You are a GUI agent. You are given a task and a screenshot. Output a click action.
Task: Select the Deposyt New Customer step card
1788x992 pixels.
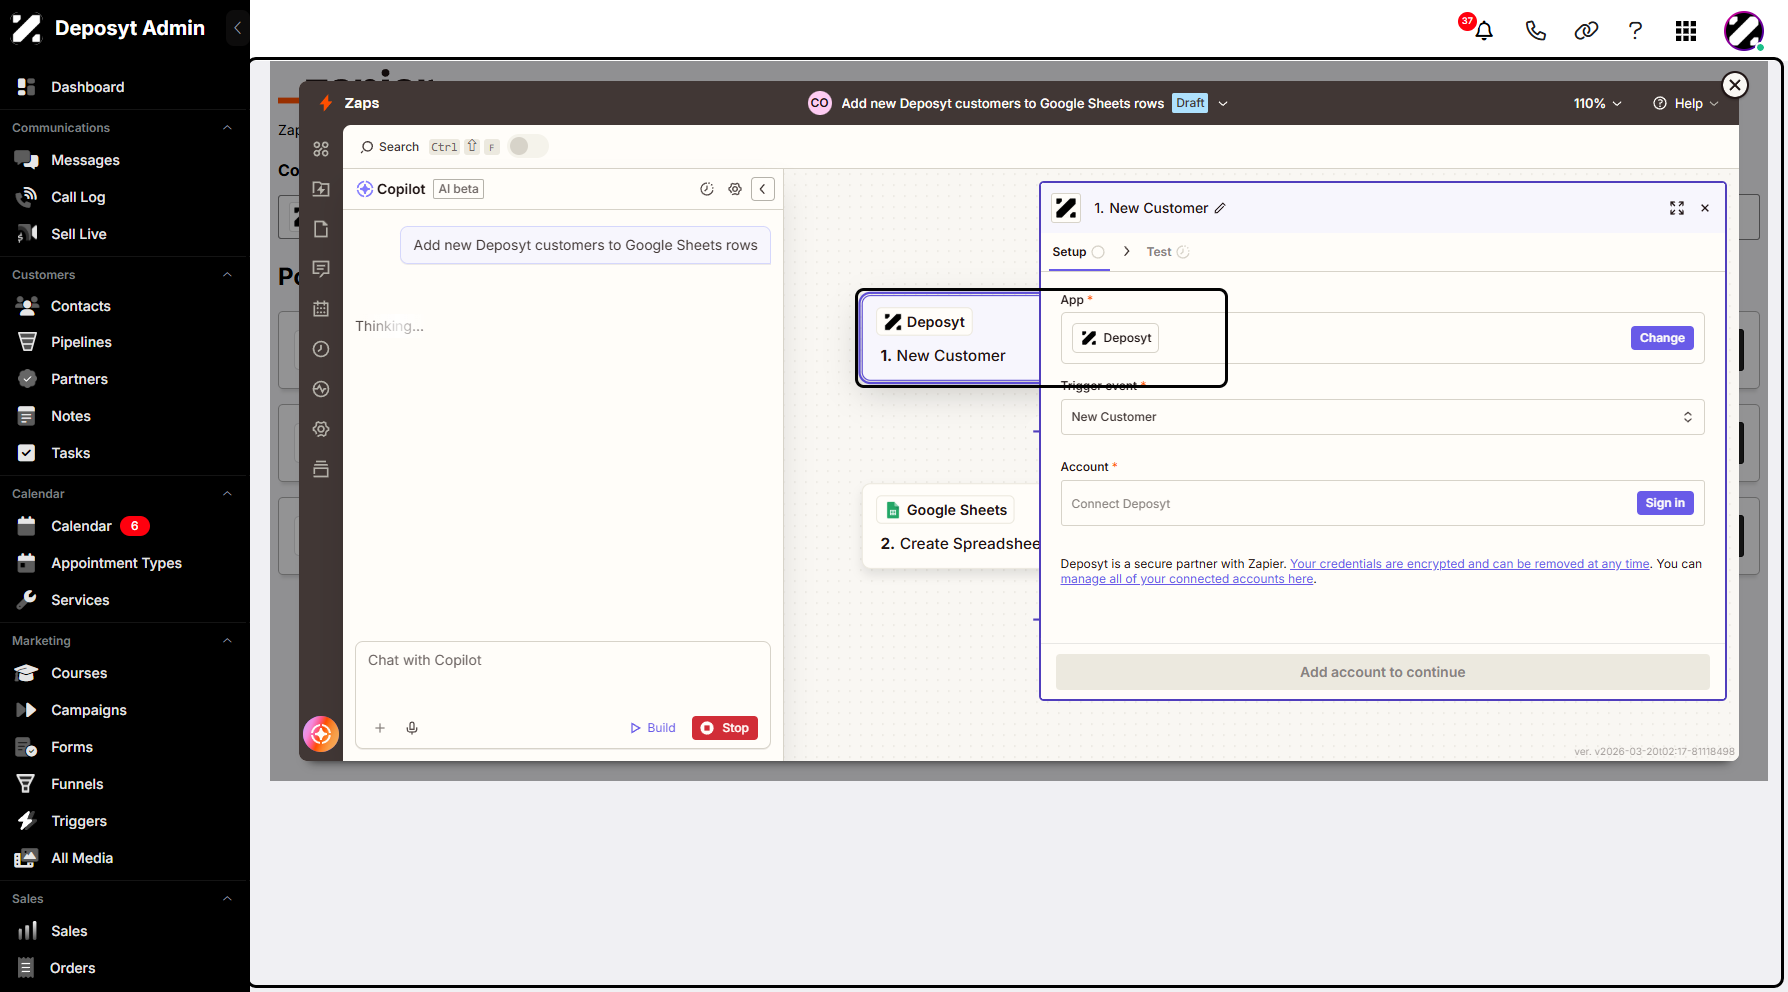[x=950, y=338]
